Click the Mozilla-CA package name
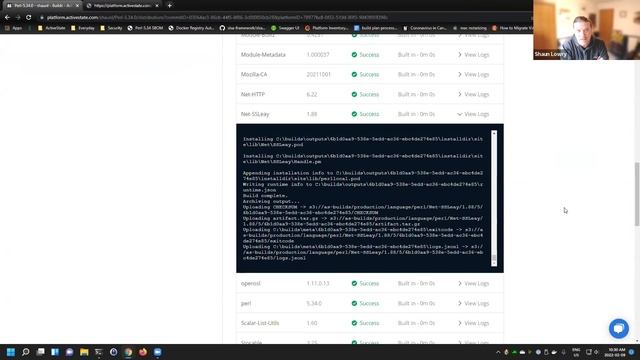 pos(254,74)
